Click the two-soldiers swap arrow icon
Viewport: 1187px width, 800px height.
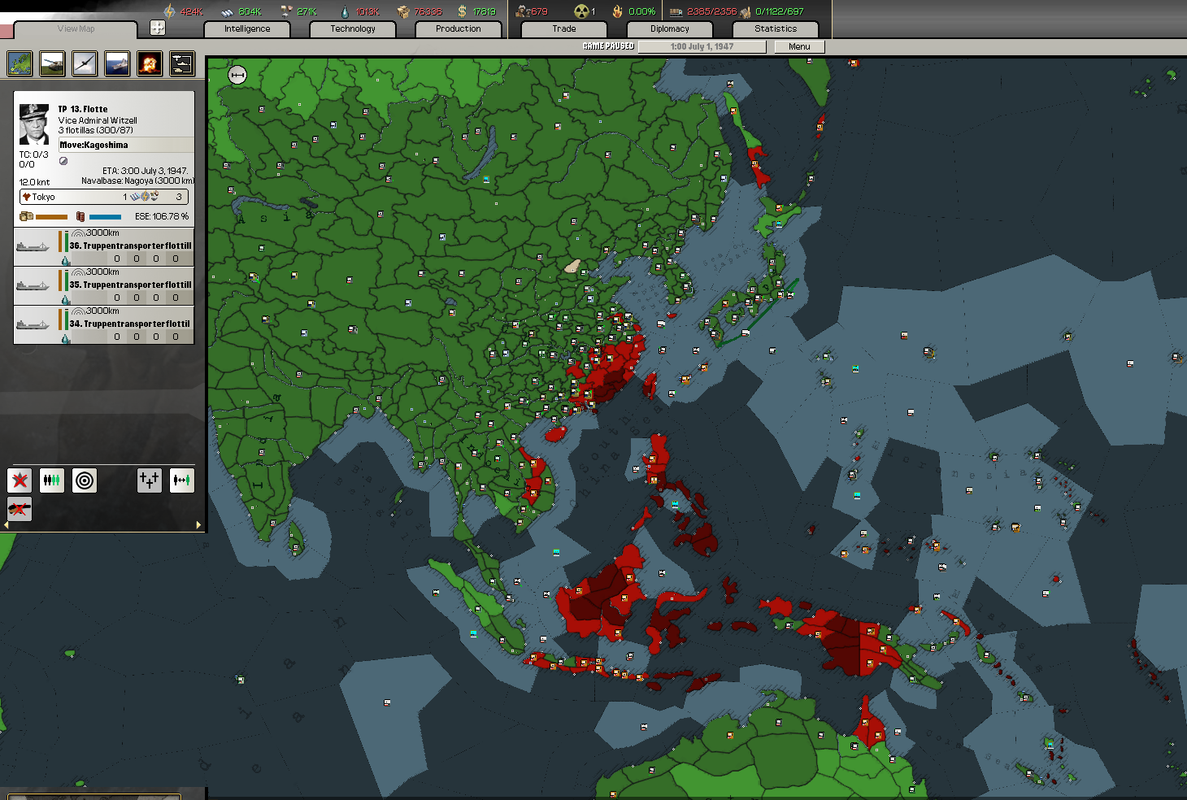[x=182, y=480]
